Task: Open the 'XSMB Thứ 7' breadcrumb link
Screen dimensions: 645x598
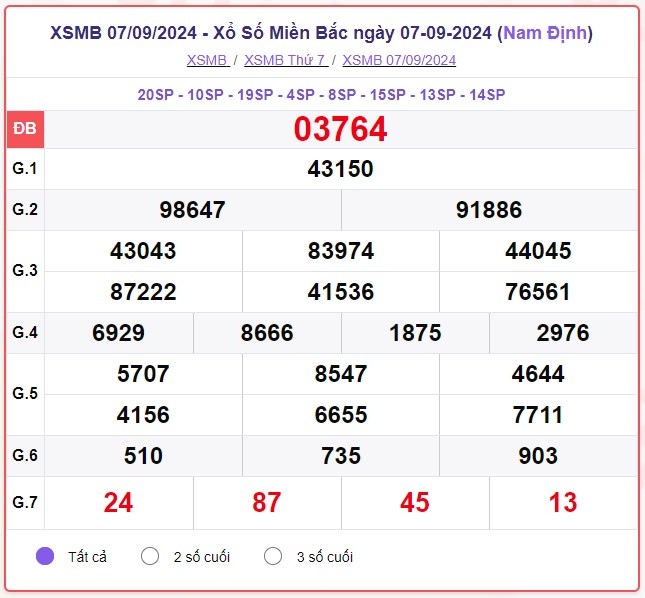Action: 286,60
